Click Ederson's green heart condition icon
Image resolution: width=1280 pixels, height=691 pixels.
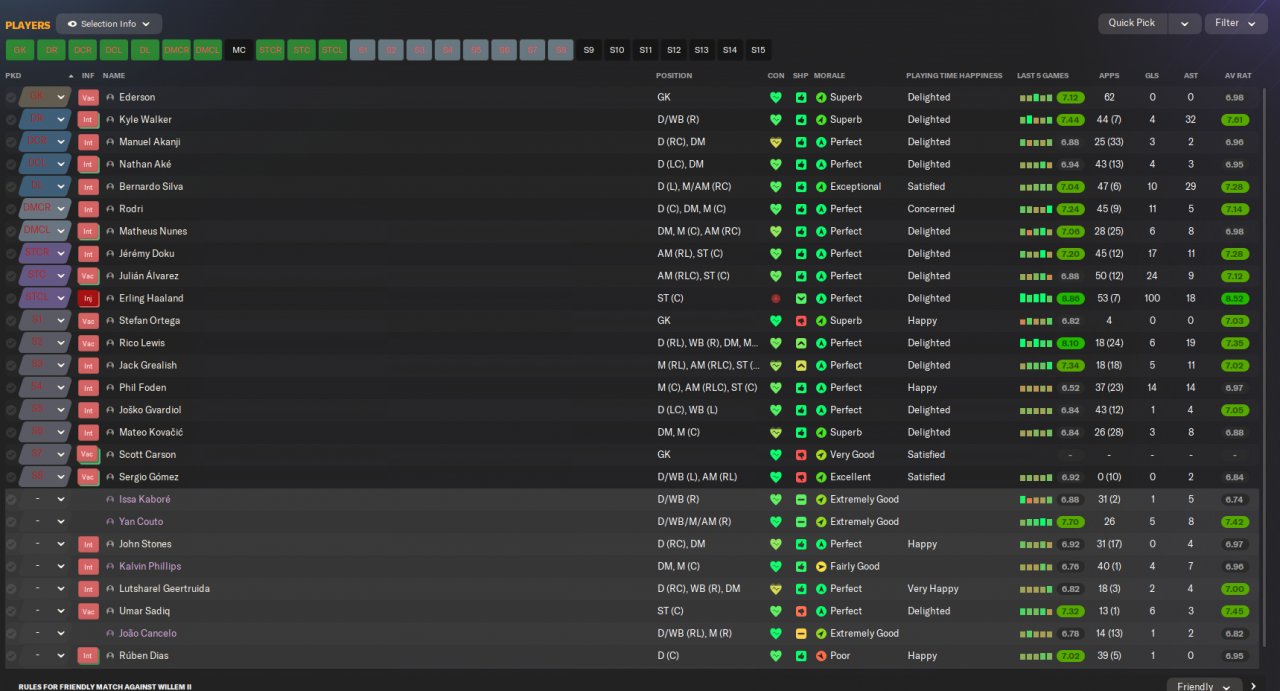tap(775, 97)
